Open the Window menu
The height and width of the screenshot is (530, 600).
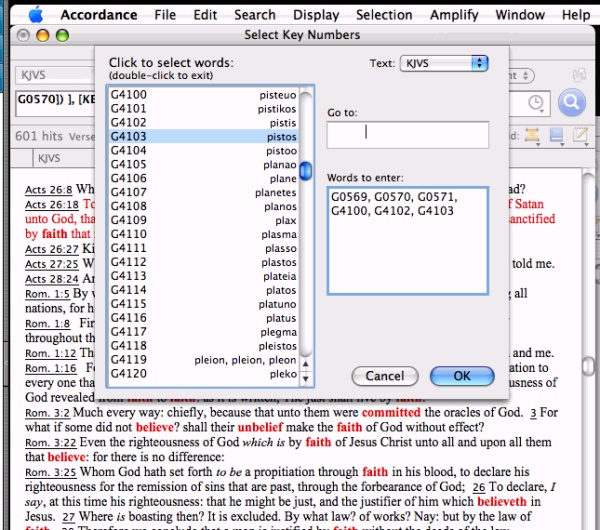point(520,15)
